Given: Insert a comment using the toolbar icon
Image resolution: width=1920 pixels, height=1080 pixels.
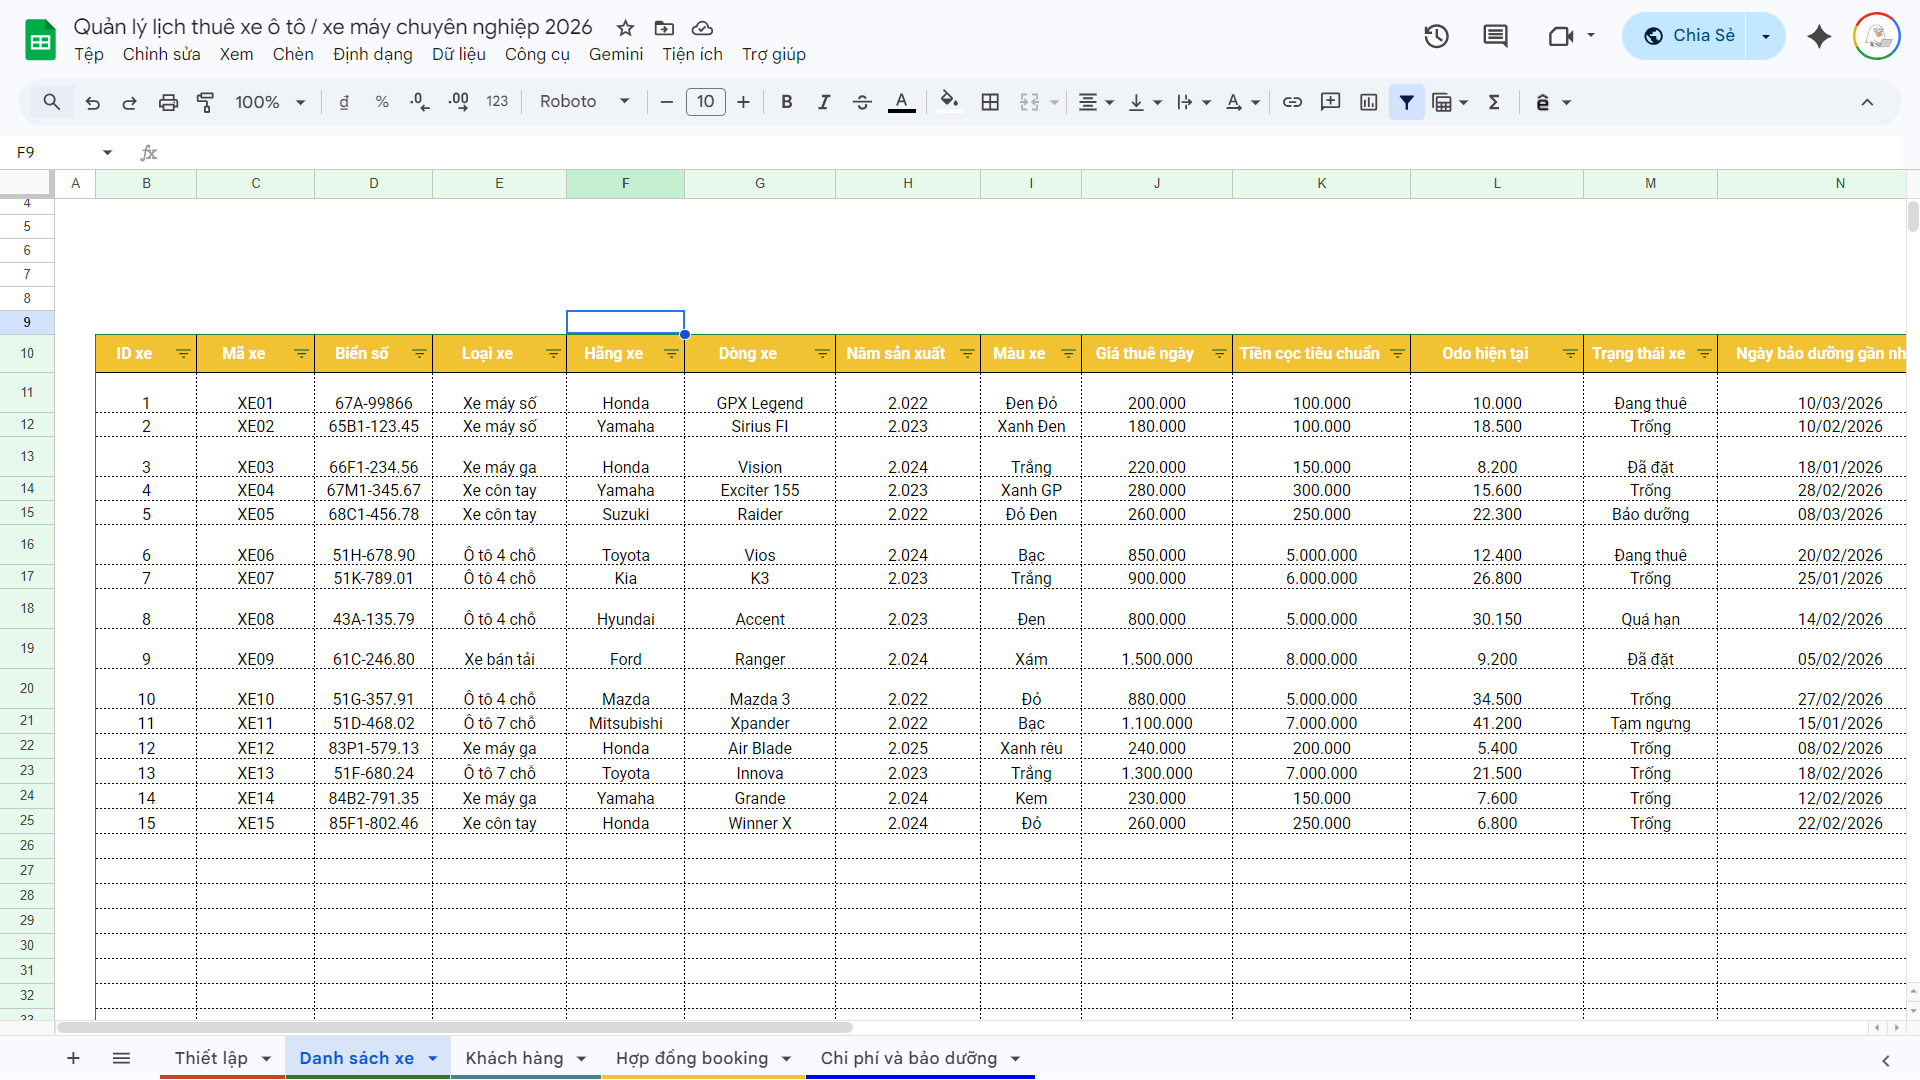Looking at the screenshot, I should point(1330,102).
